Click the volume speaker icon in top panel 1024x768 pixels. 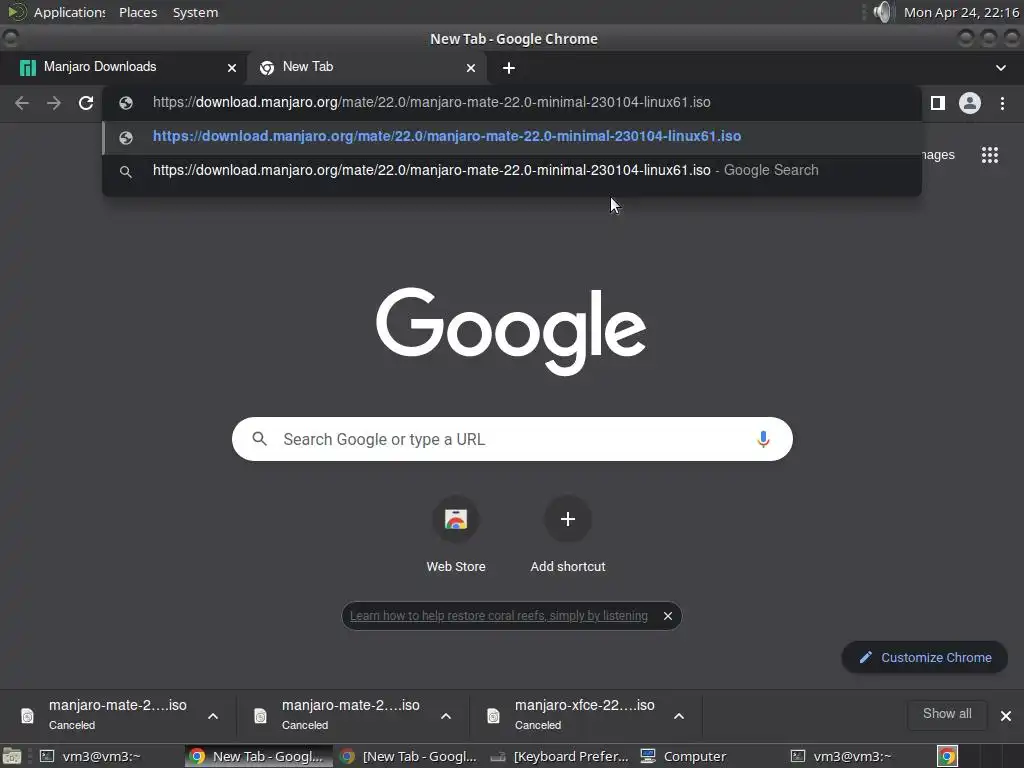tap(882, 12)
